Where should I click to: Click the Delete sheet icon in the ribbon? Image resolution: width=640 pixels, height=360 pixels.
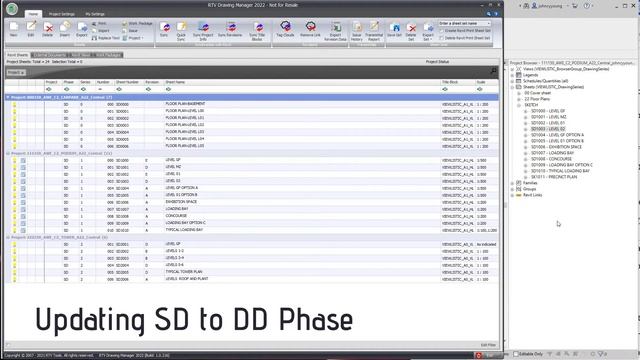pyautogui.click(x=48, y=27)
